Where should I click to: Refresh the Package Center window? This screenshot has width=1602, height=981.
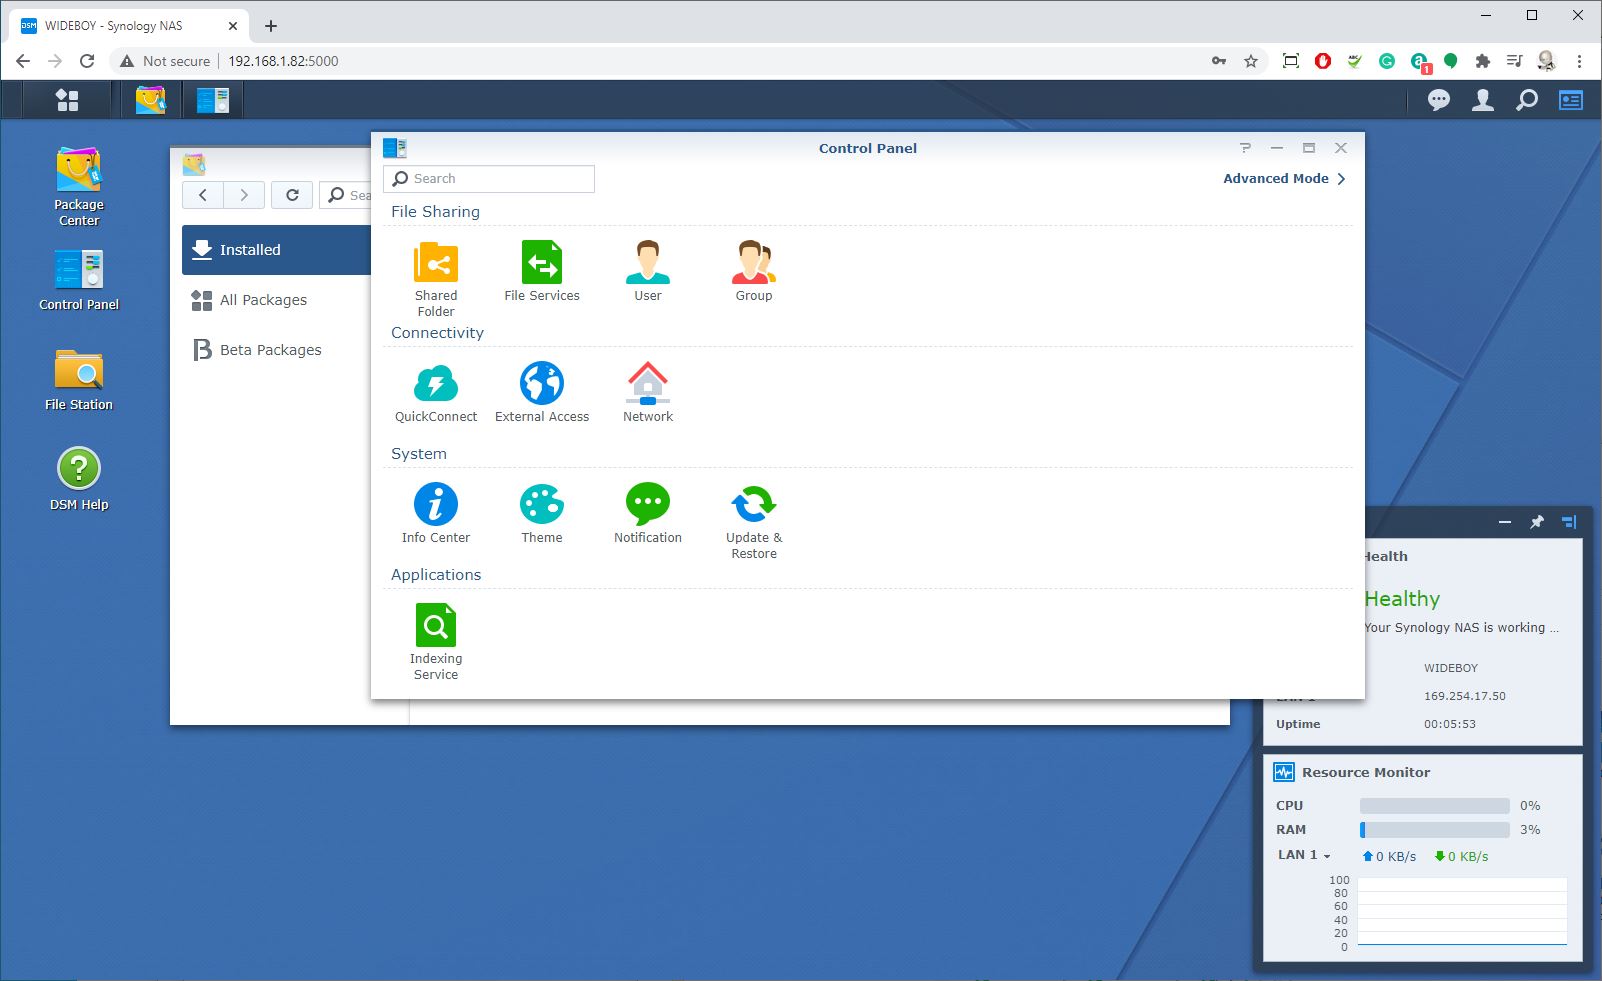(x=292, y=195)
